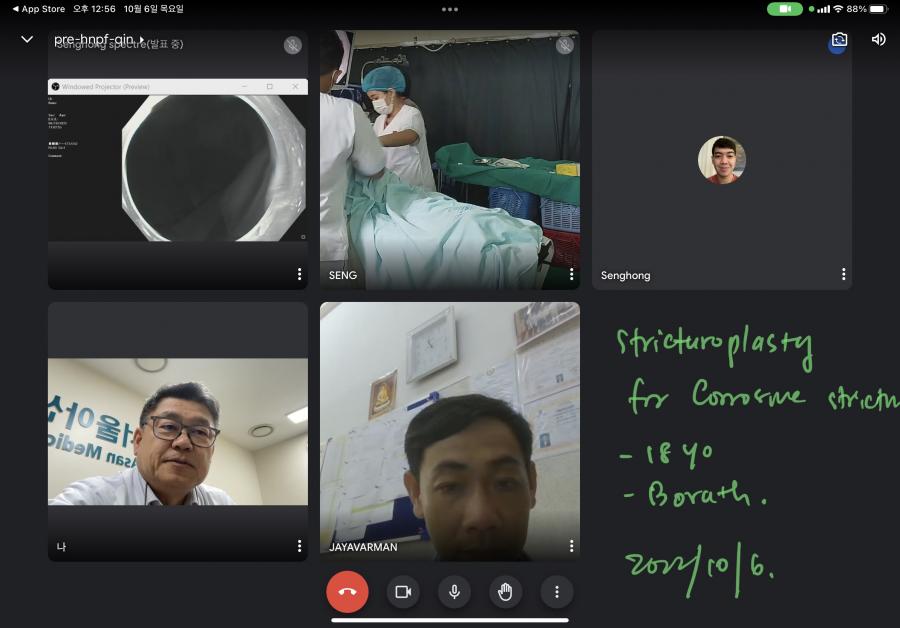Image resolution: width=900 pixels, height=628 pixels.
Task: Tap muted mic indicator on SENG tile
Action: [x=565, y=45]
